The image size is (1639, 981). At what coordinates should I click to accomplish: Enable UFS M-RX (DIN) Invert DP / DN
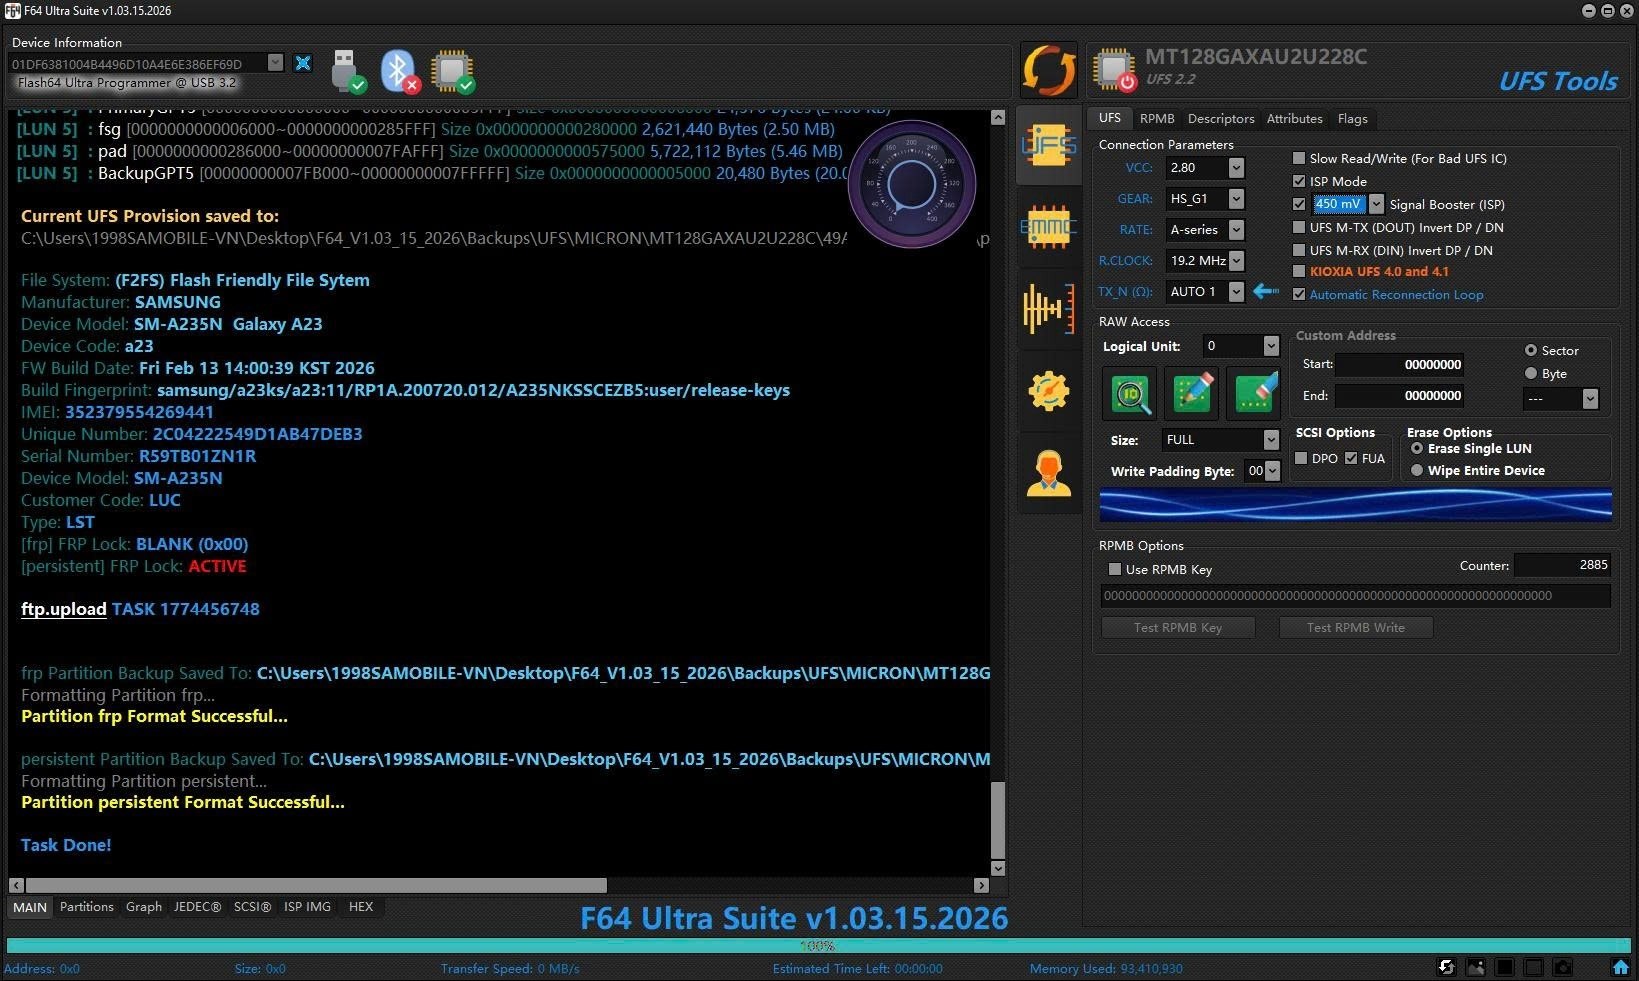(x=1299, y=250)
